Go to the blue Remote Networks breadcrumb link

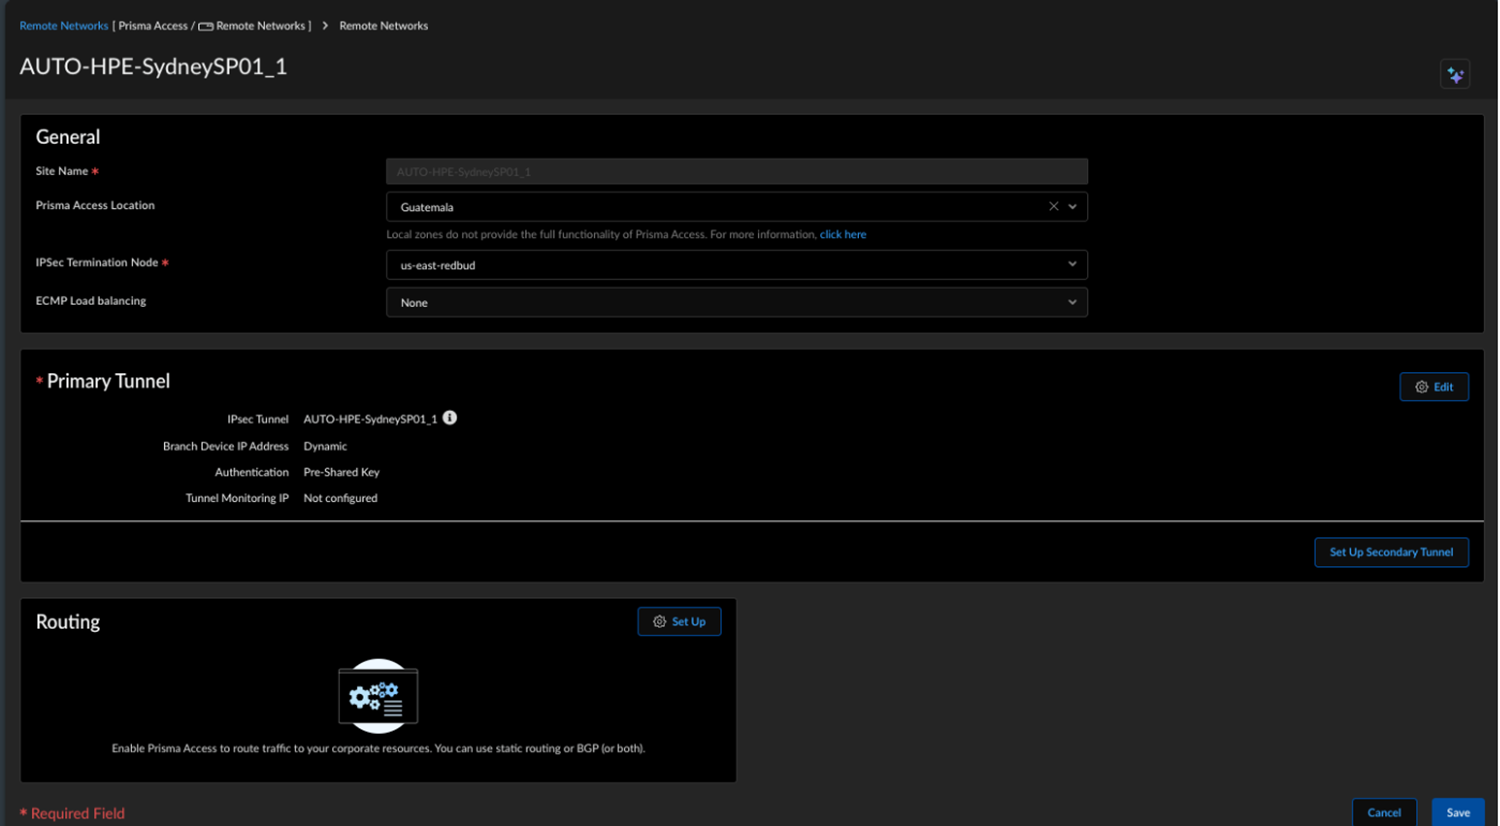pos(64,26)
